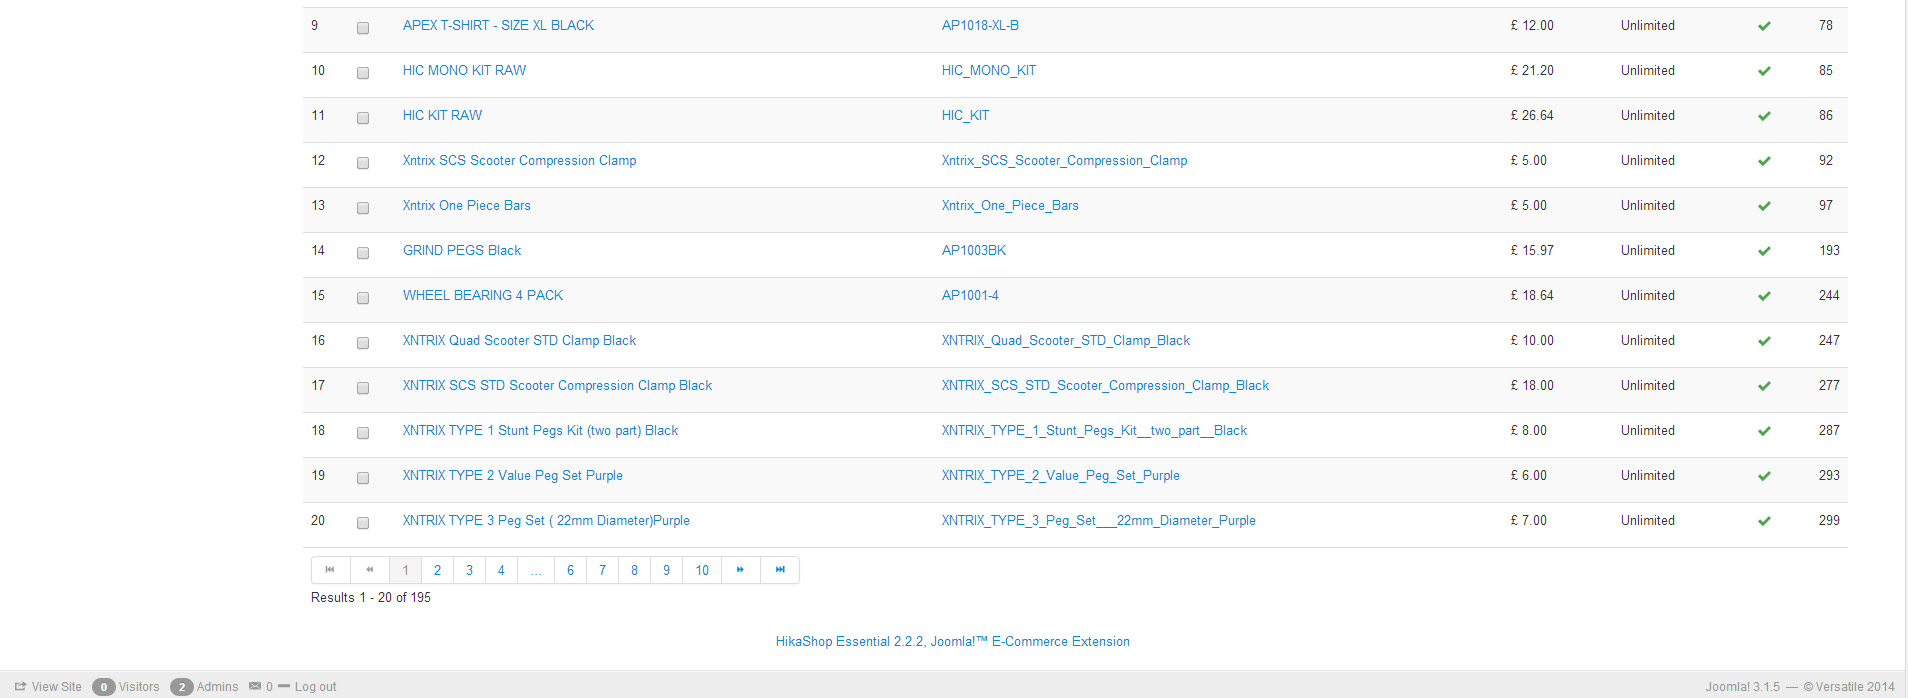Open WHEEL BEARING 4 PACK product
Image resolution: width=1908 pixels, height=698 pixels.
click(x=483, y=295)
